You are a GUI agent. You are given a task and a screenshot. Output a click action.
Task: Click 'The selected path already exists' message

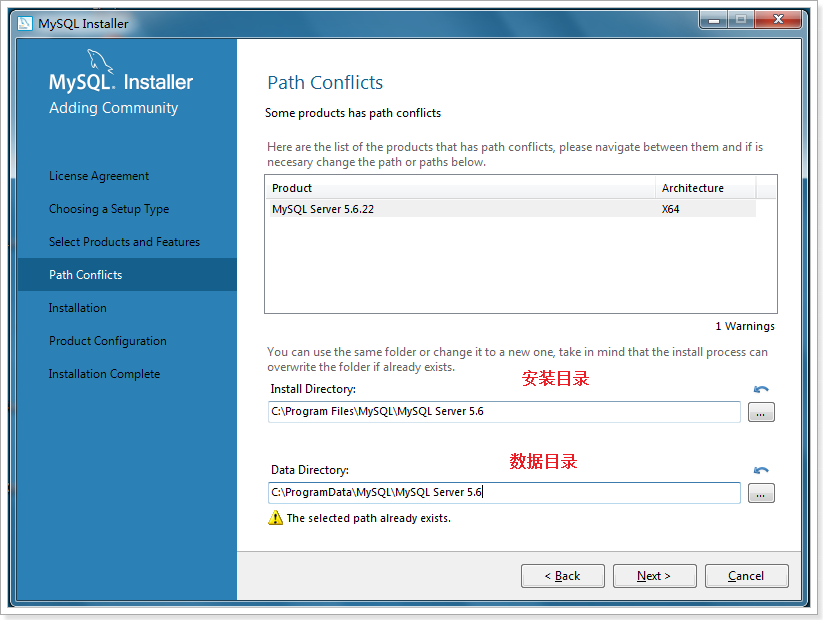click(368, 518)
